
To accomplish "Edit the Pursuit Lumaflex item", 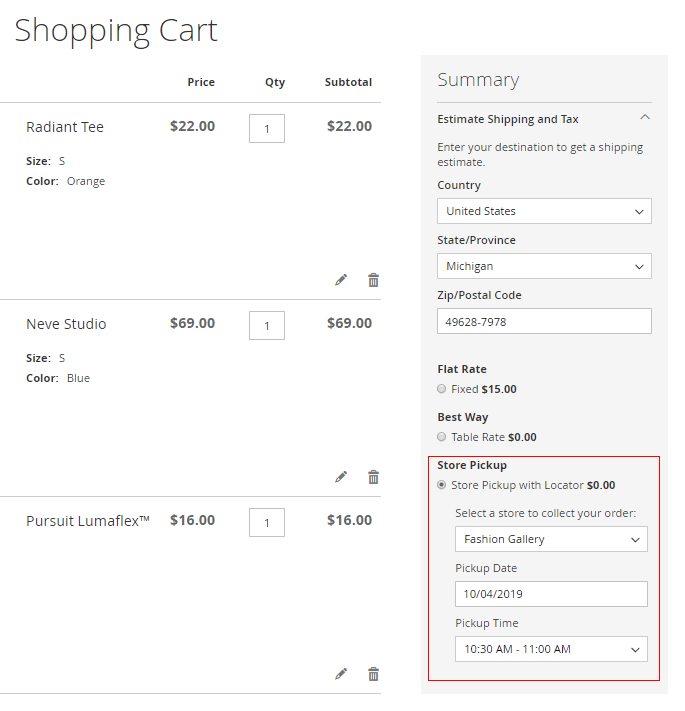I will (341, 674).
